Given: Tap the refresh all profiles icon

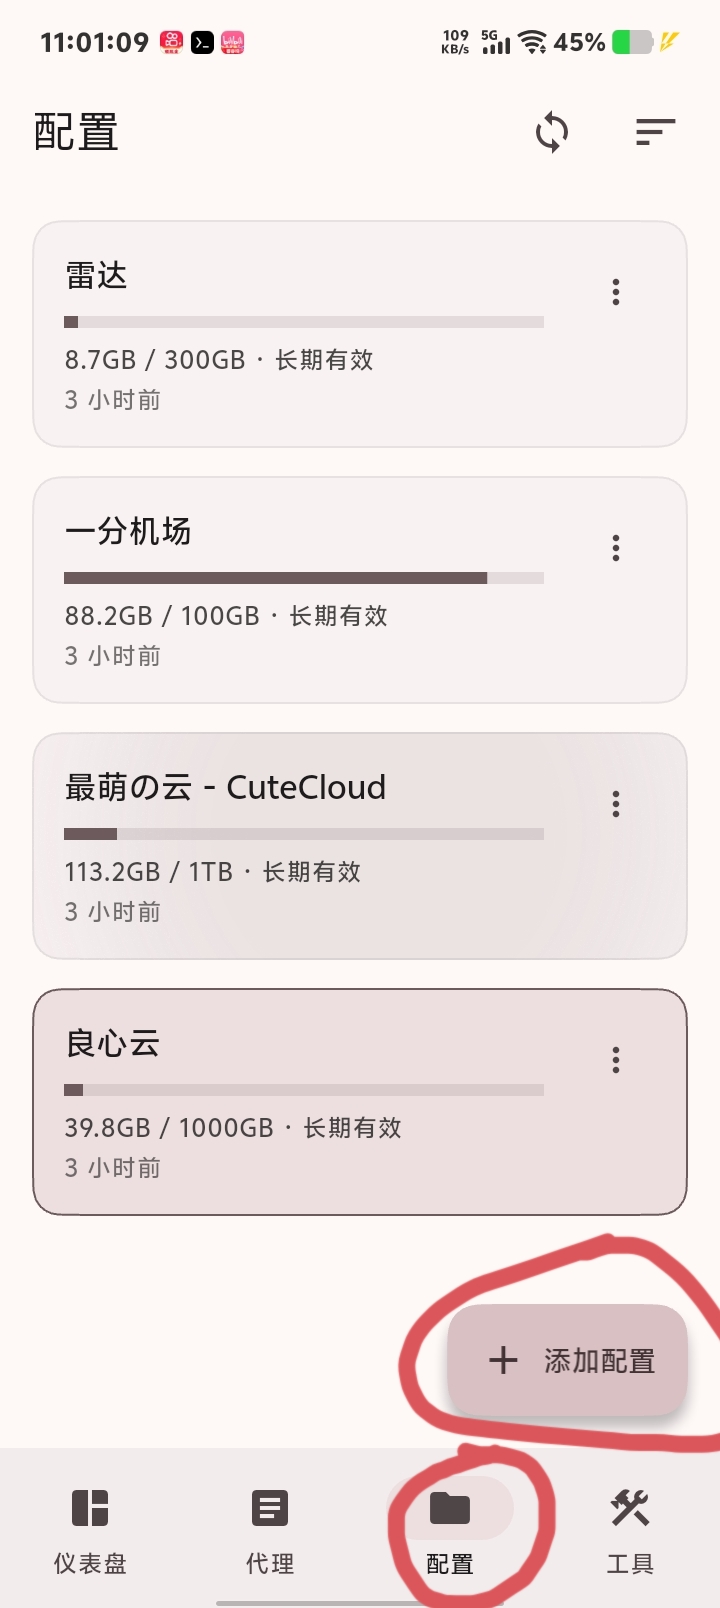Looking at the screenshot, I should click(552, 132).
